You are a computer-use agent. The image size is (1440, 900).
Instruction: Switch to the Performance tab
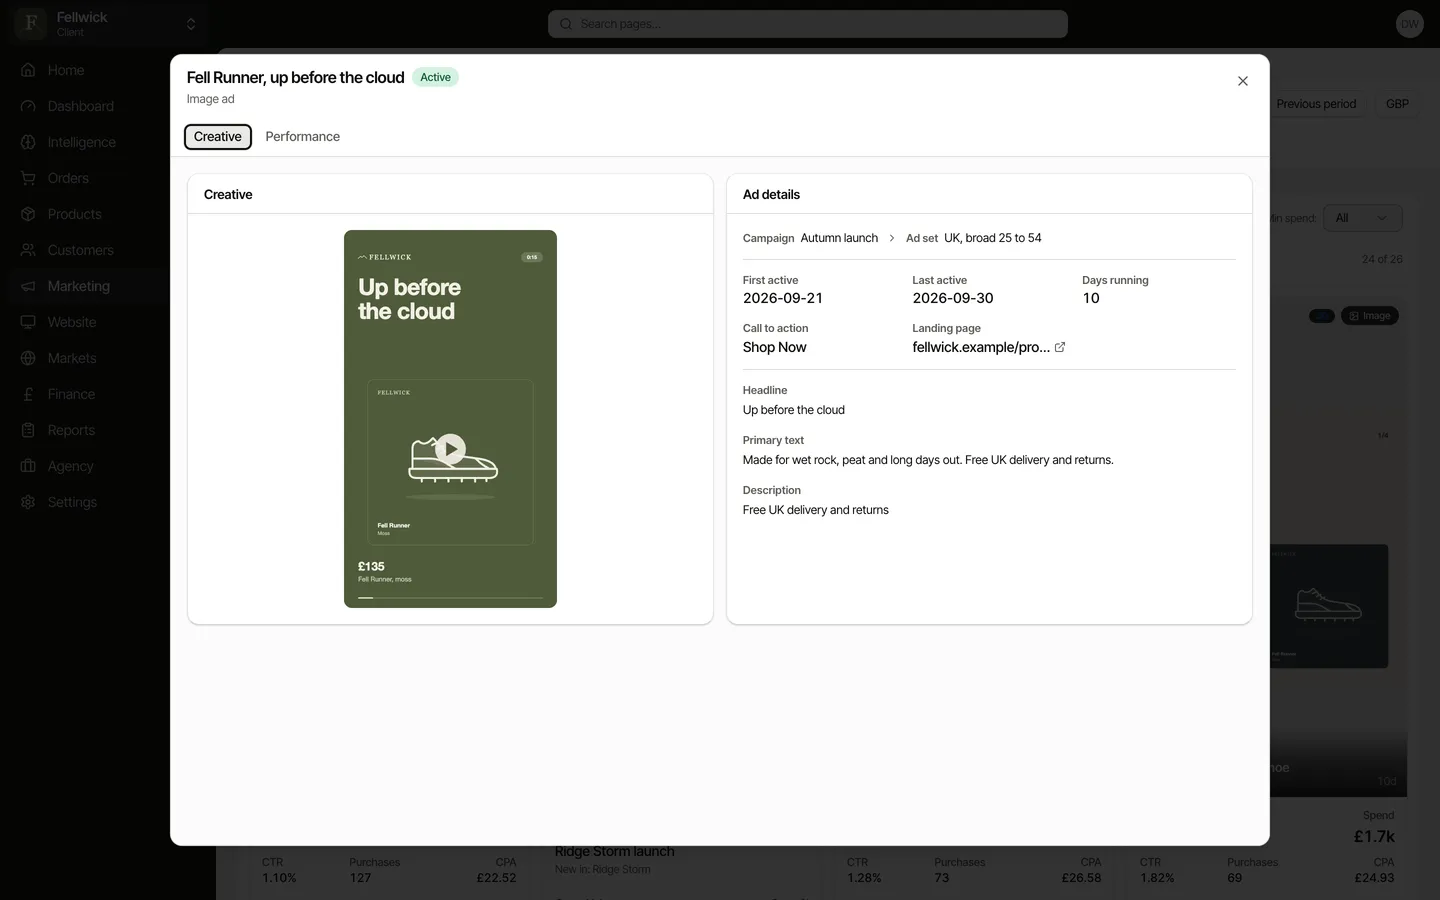click(302, 137)
